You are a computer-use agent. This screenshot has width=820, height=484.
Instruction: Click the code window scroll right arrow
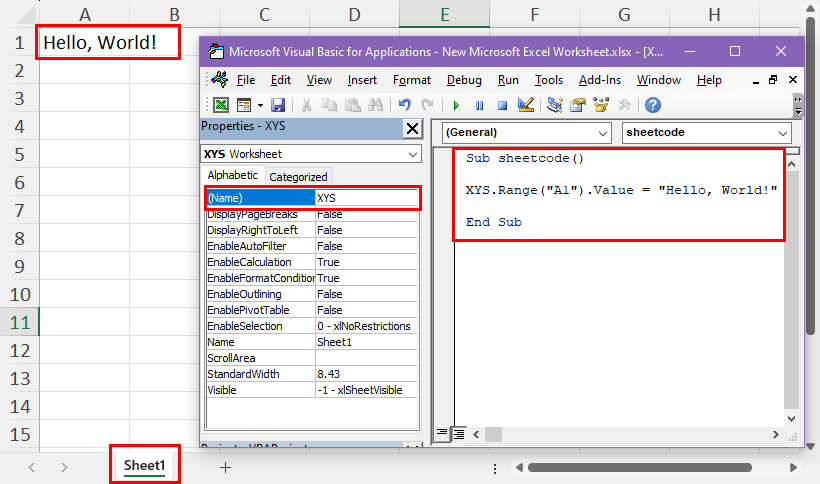click(x=776, y=434)
